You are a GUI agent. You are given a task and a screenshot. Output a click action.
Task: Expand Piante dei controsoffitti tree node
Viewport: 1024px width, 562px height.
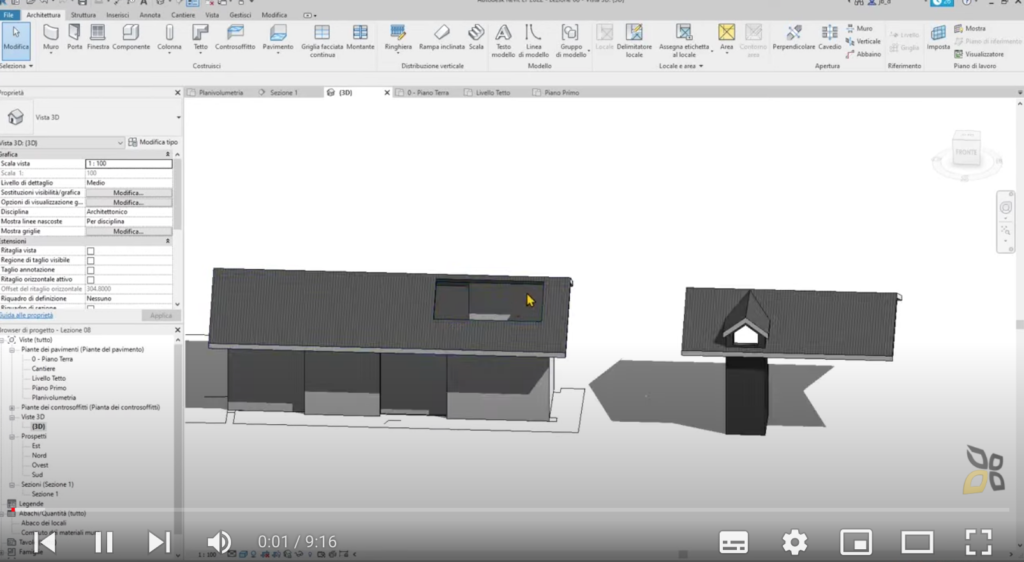pos(12,407)
